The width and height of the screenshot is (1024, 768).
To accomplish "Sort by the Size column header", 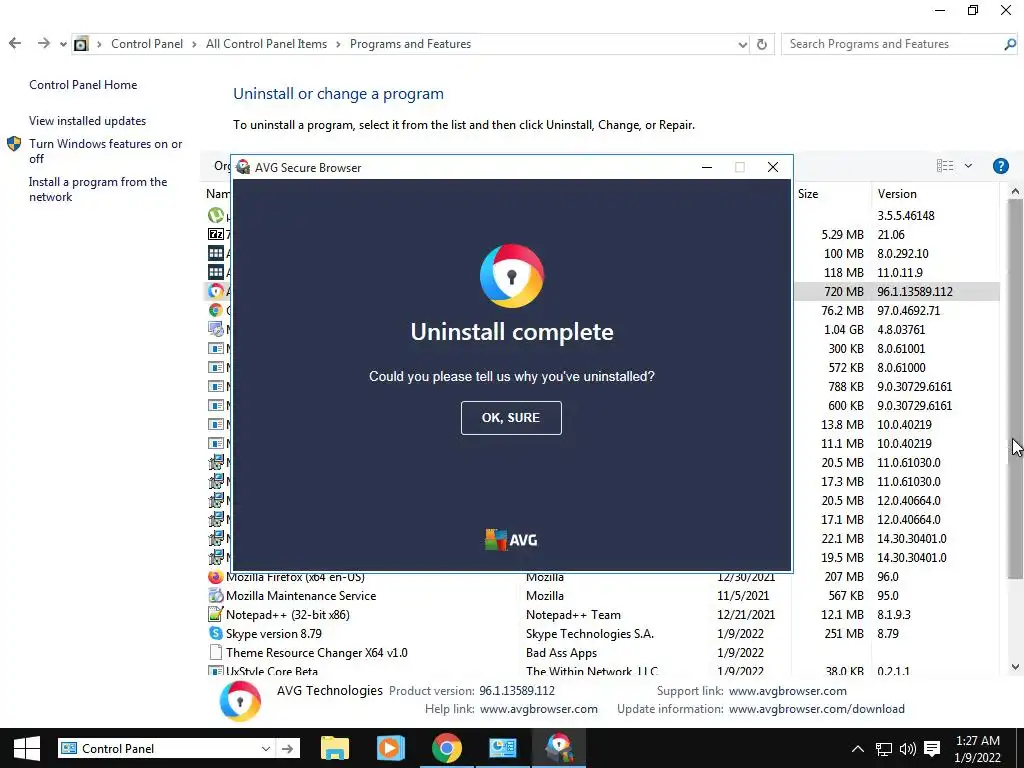I will click(807, 194).
